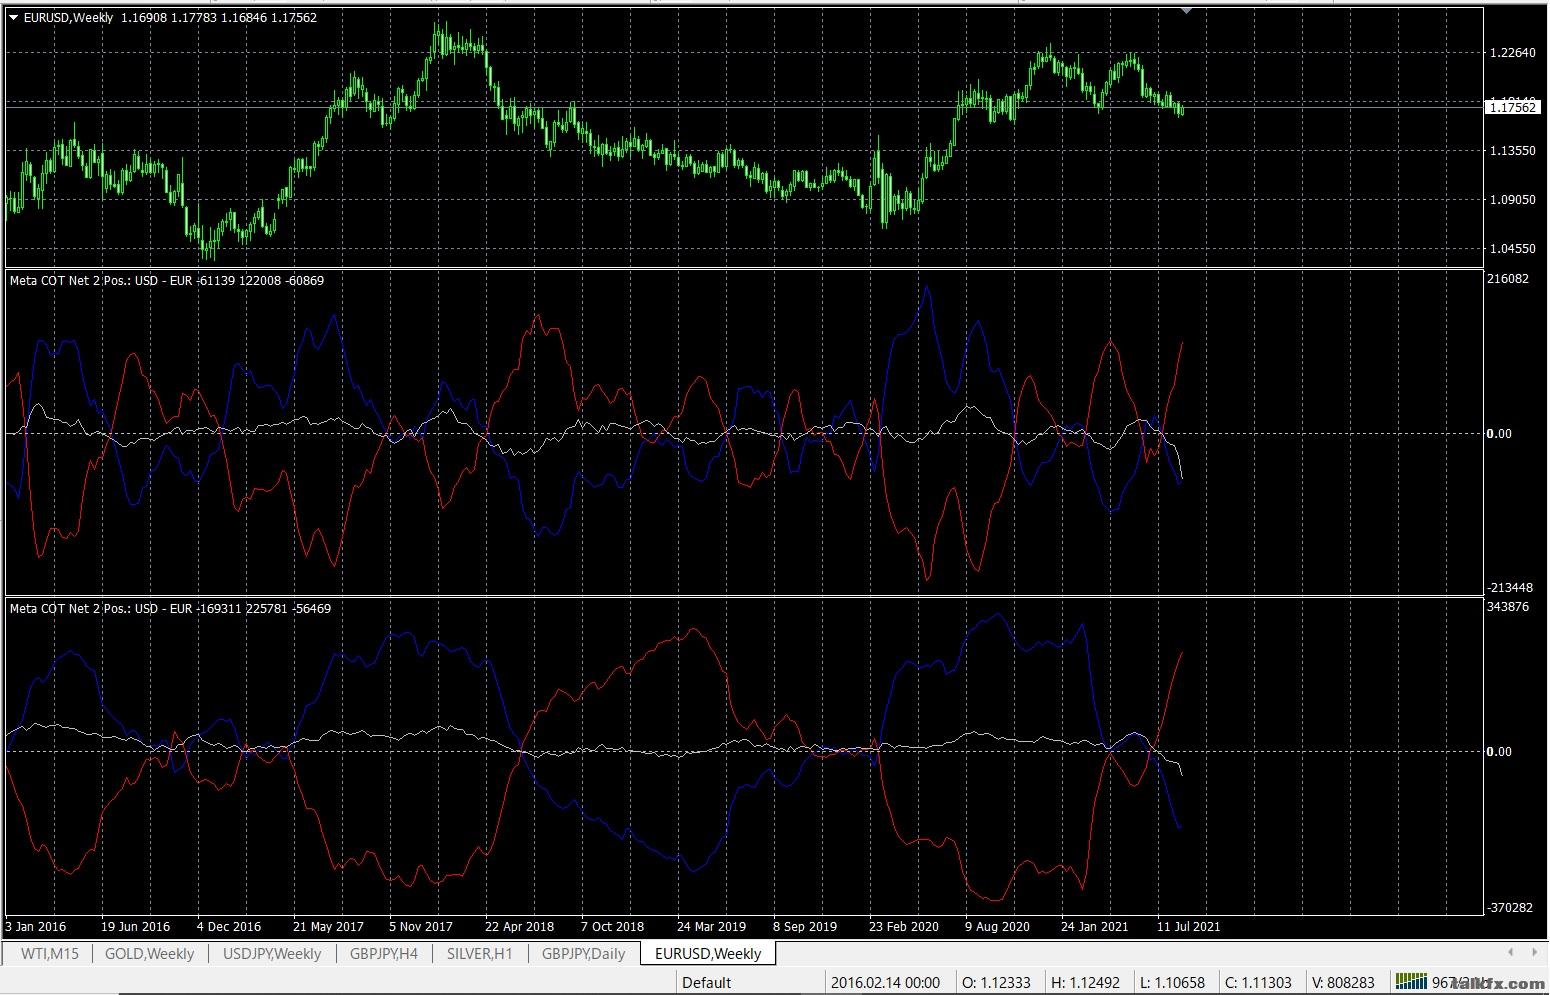
Task: Click the connection status bars icon
Action: click(x=1411, y=981)
